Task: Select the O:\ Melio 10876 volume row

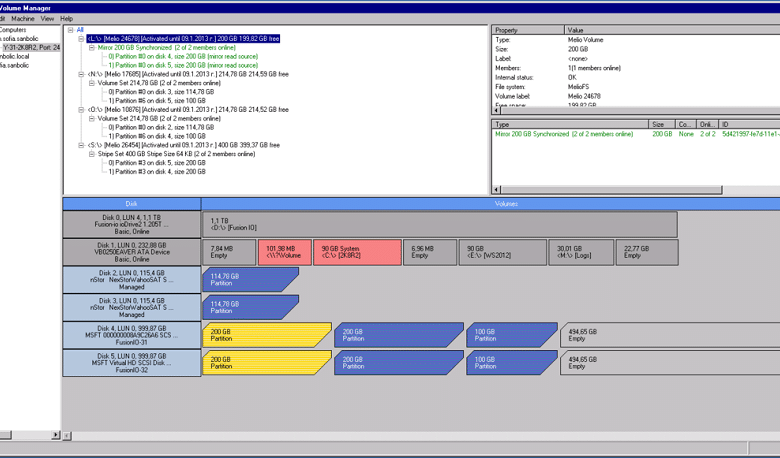Action: [x=188, y=109]
